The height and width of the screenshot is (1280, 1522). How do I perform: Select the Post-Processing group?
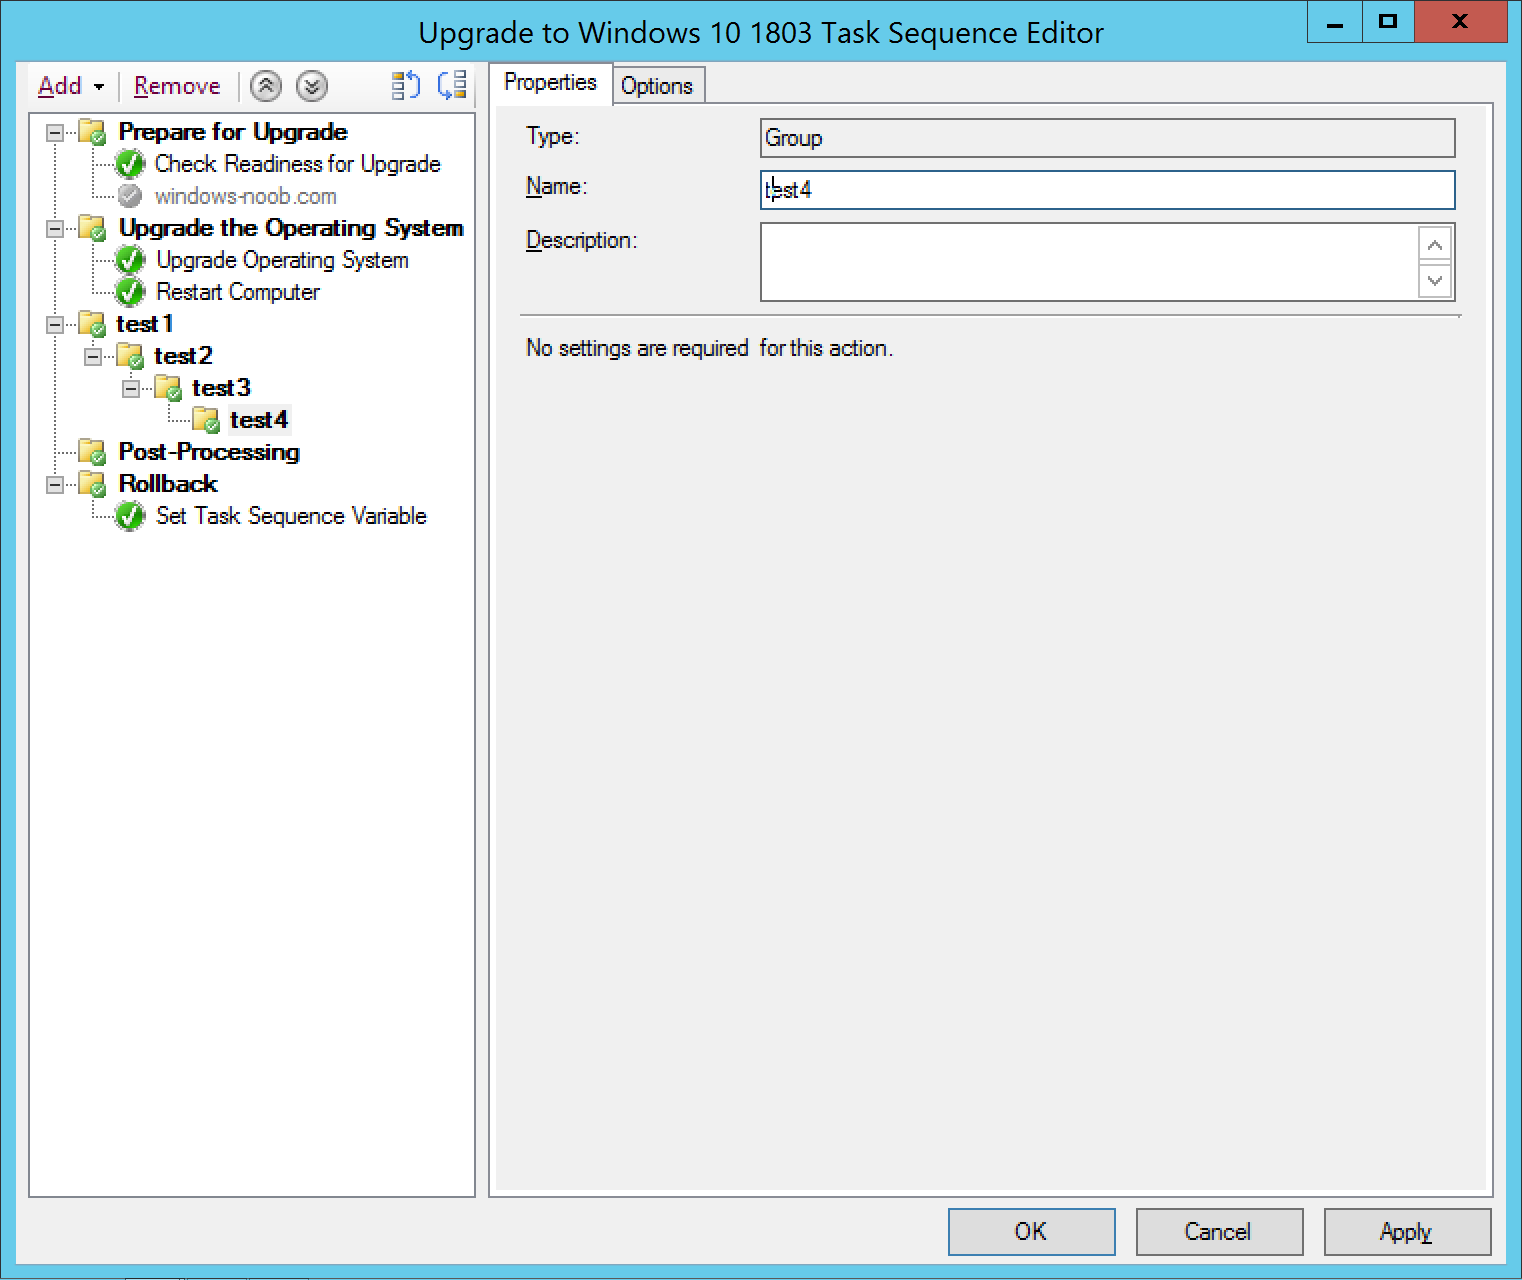pyautogui.click(x=208, y=452)
